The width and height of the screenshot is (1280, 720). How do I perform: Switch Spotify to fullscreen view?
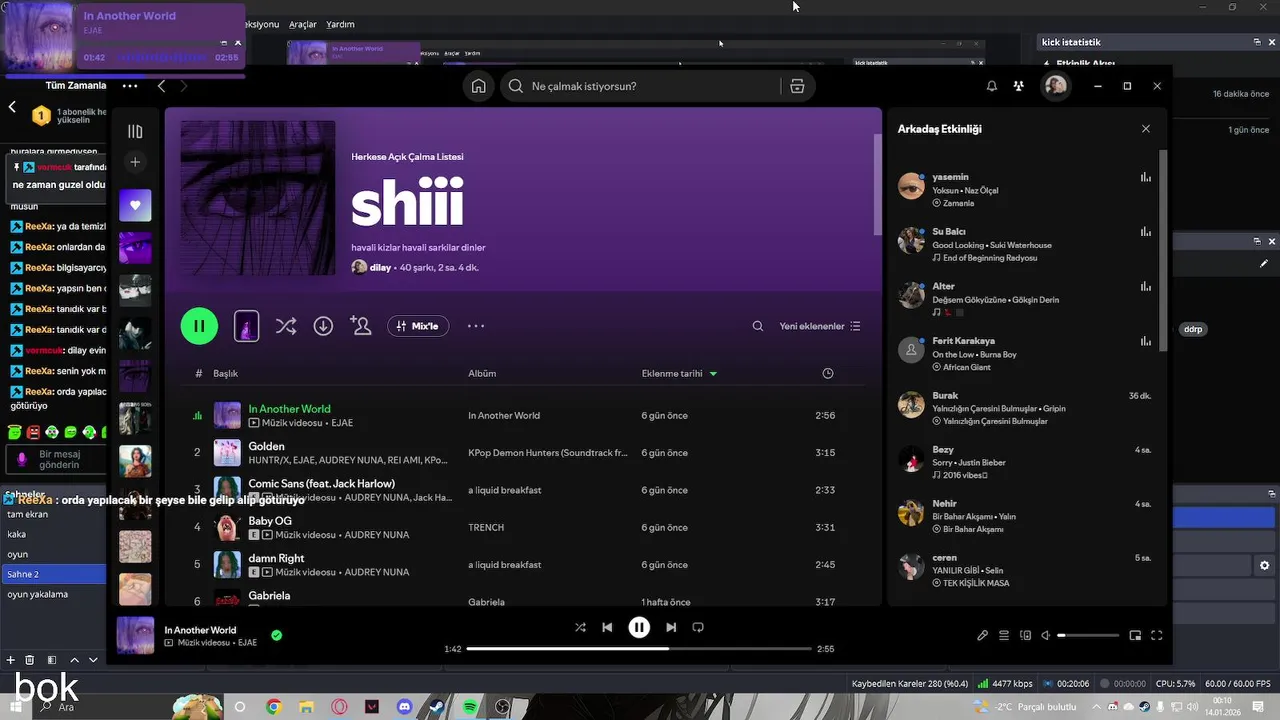click(x=1157, y=635)
